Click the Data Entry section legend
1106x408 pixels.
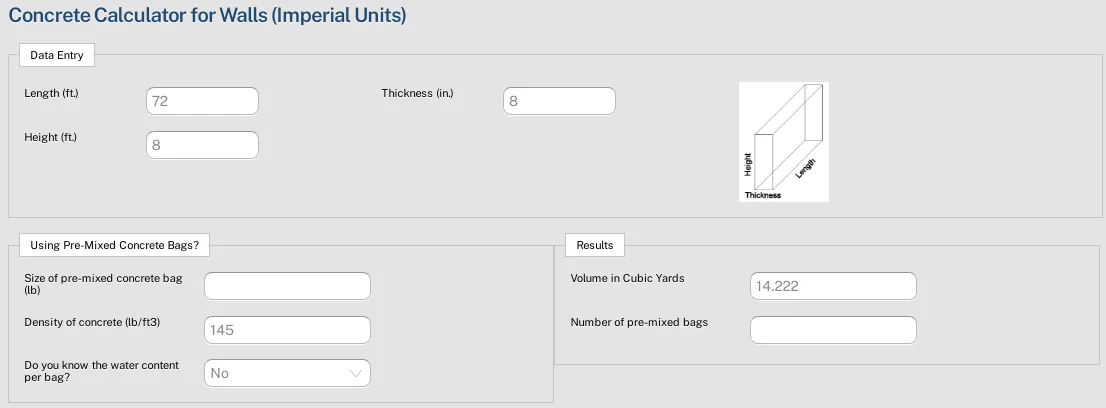56,55
